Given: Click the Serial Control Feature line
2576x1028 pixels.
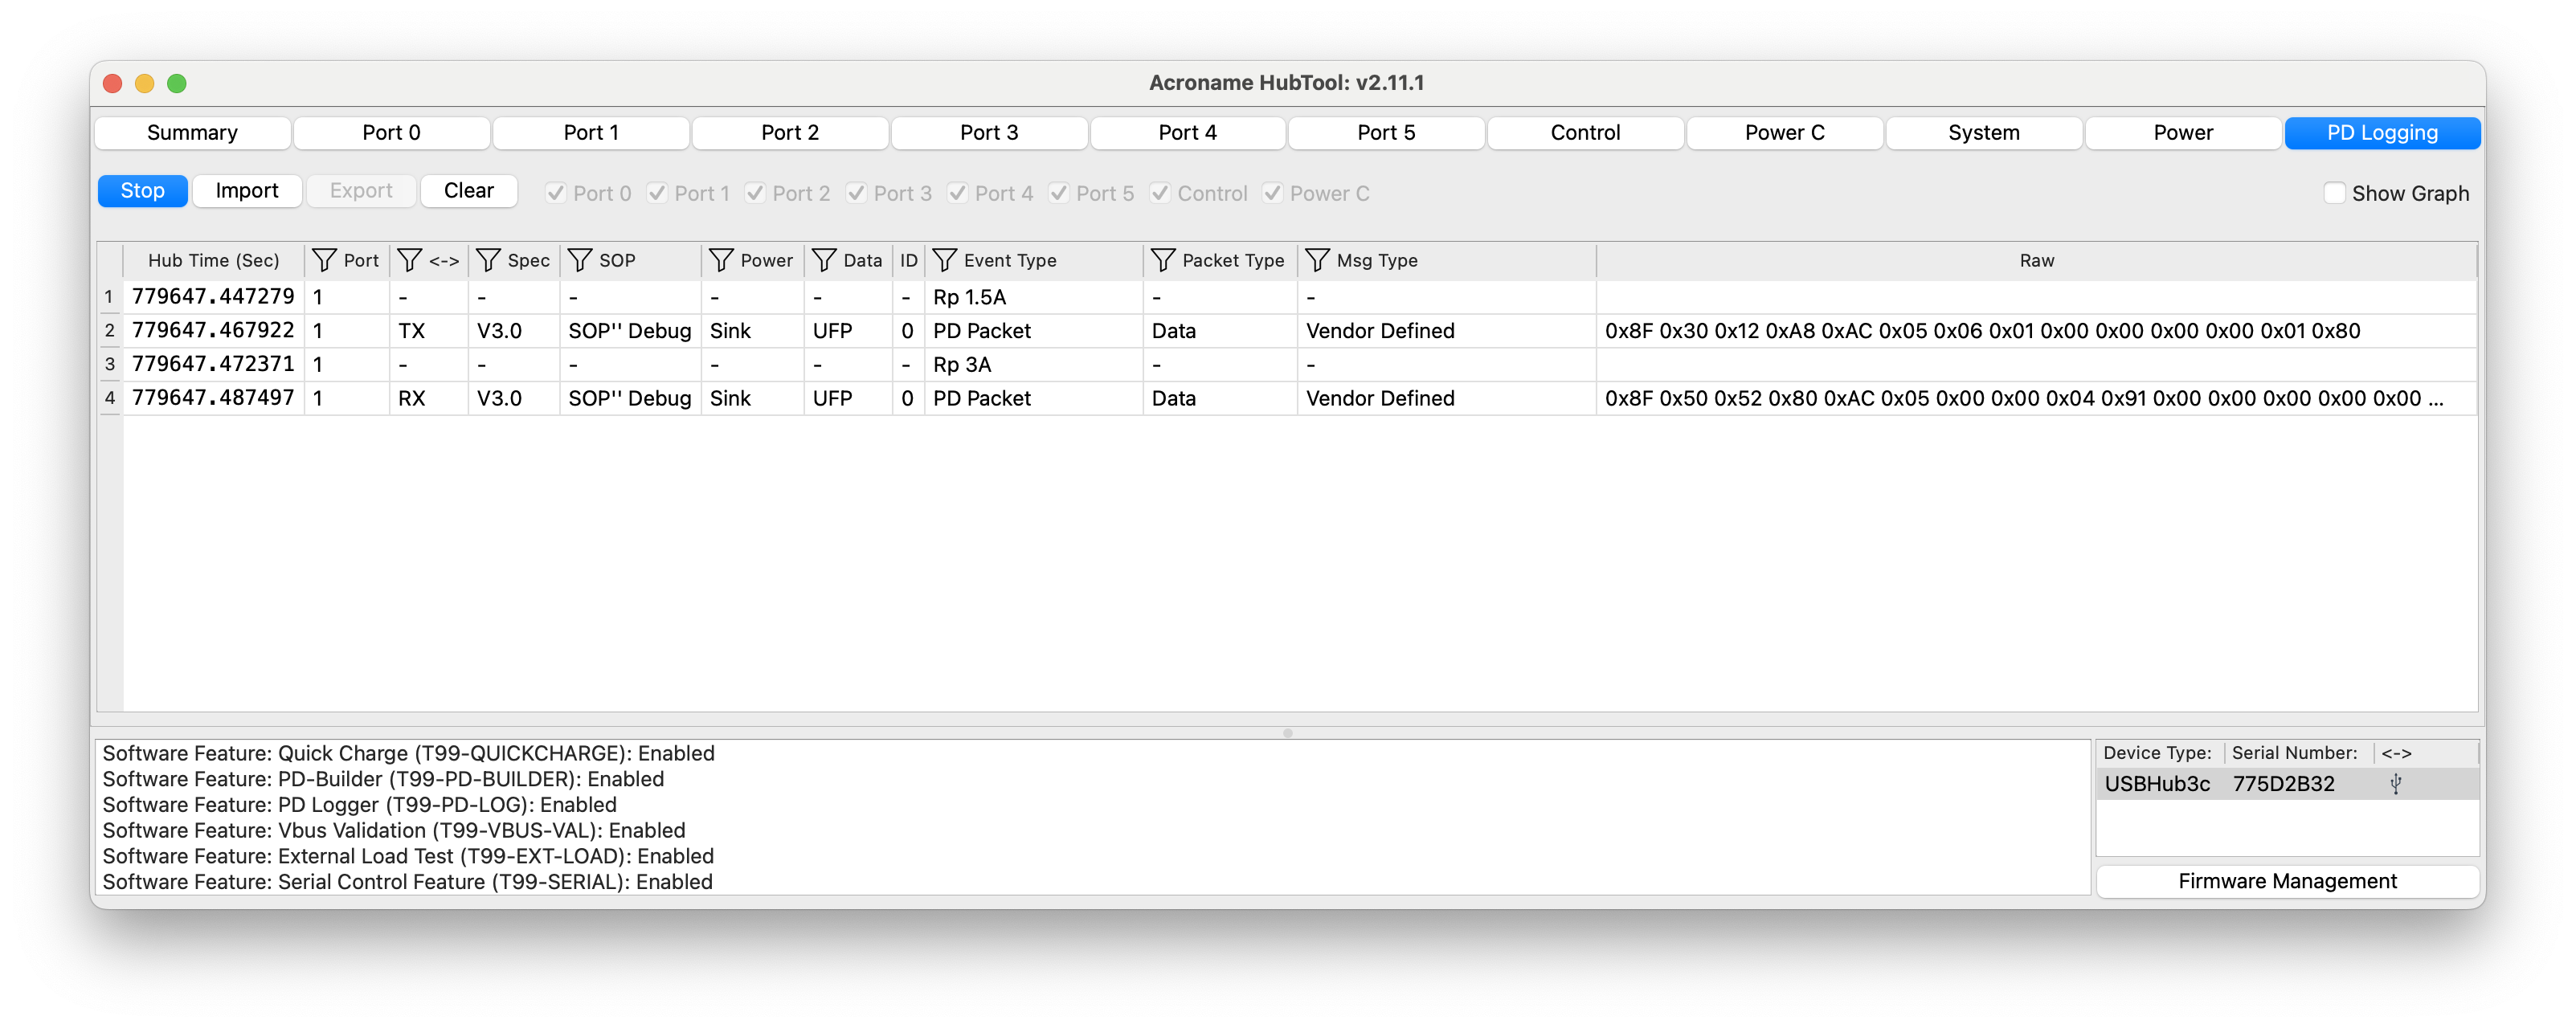Looking at the screenshot, I should coord(407,882).
